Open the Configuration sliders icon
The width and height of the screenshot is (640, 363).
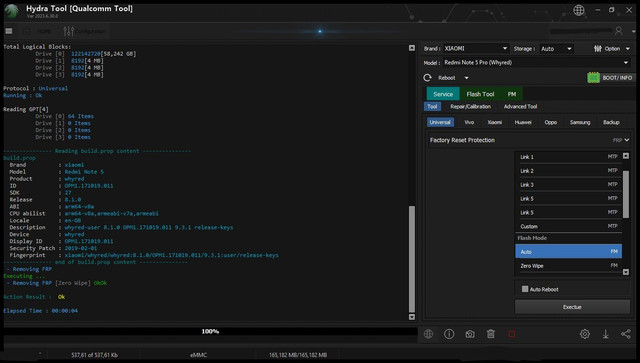69,31
